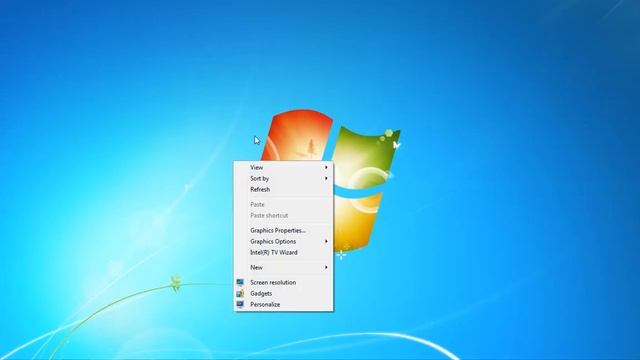
Task: Click the Gadgets icon
Action: (x=240, y=293)
